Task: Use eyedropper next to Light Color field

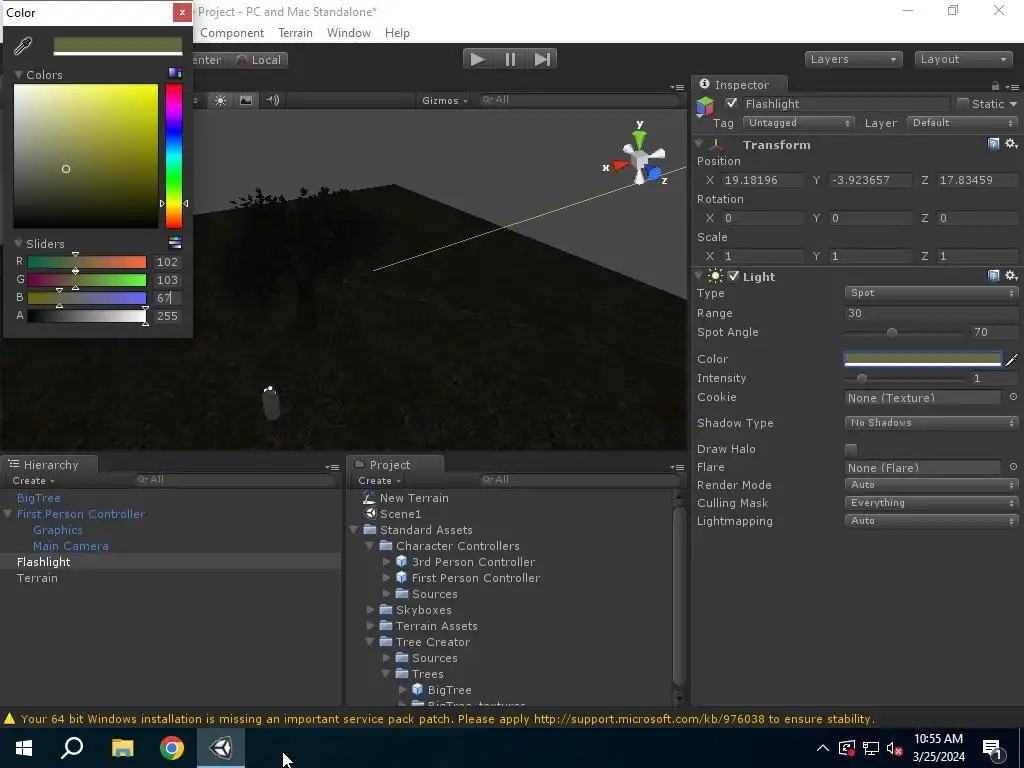Action: pos(1012,359)
